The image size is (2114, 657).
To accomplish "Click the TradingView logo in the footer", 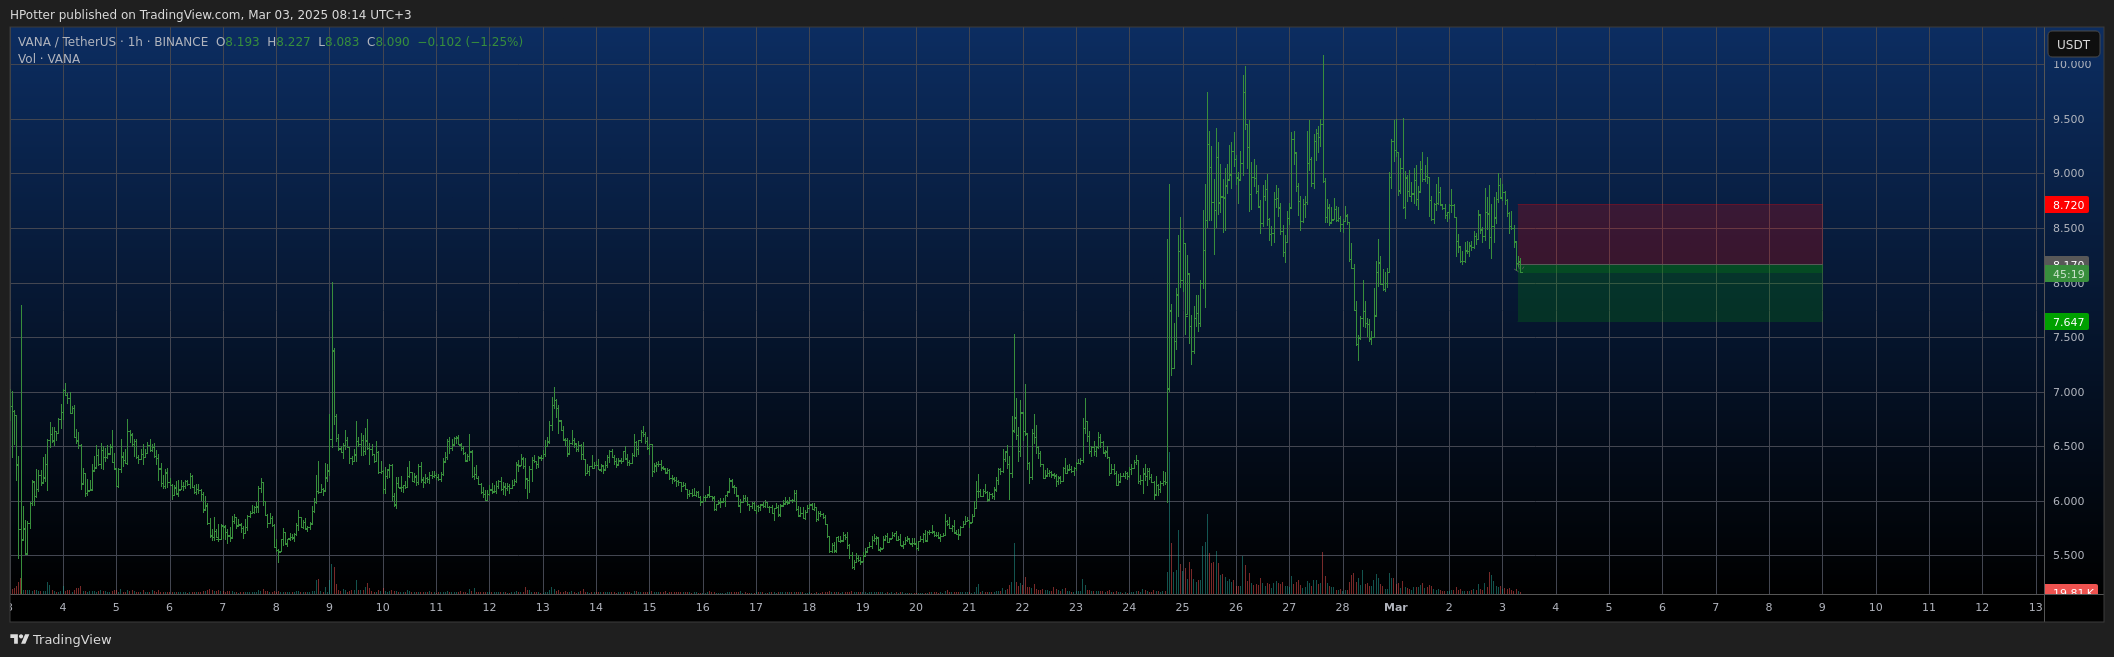I will click(61, 640).
